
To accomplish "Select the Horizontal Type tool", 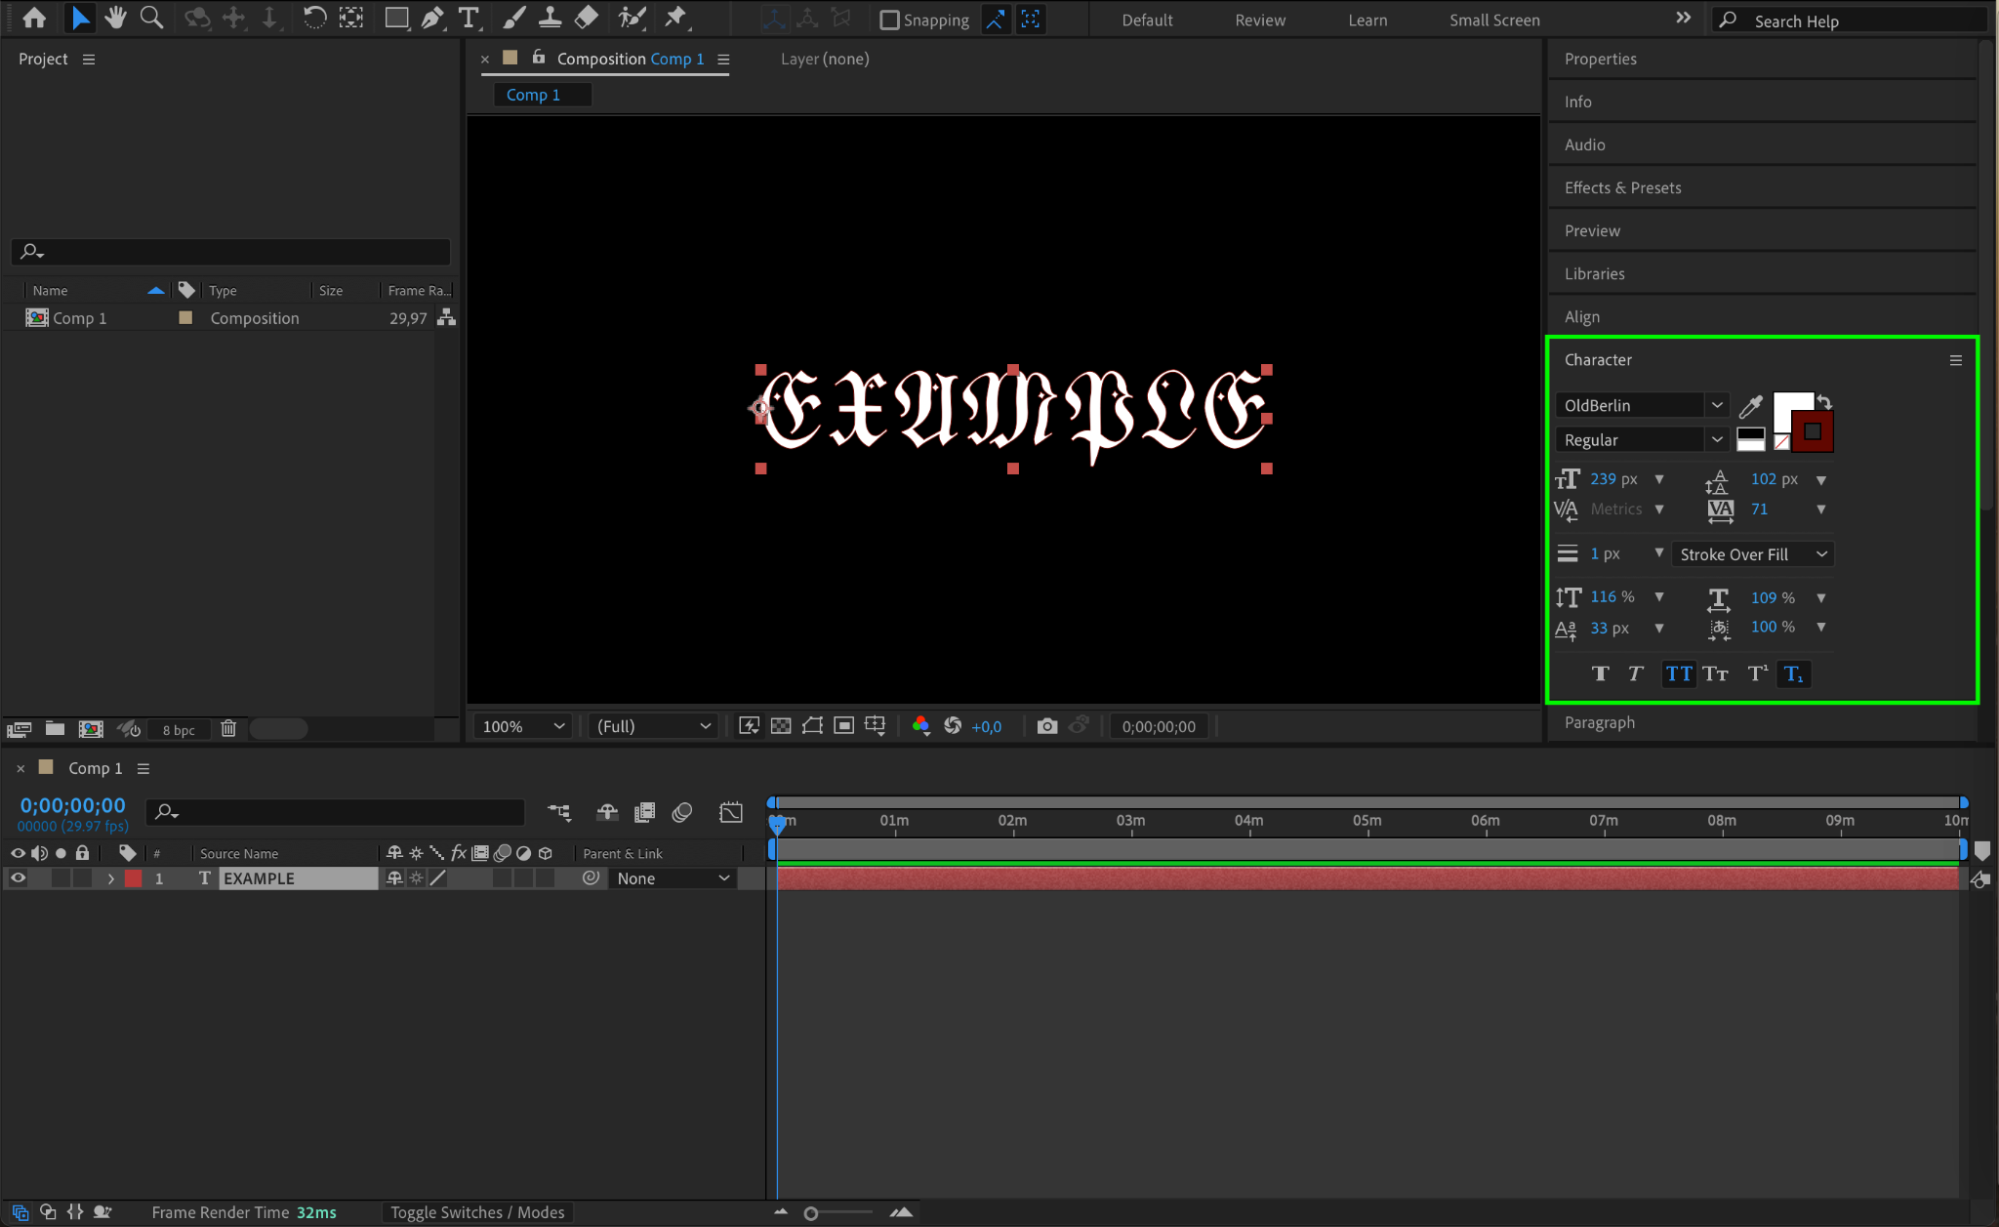I will (468, 17).
